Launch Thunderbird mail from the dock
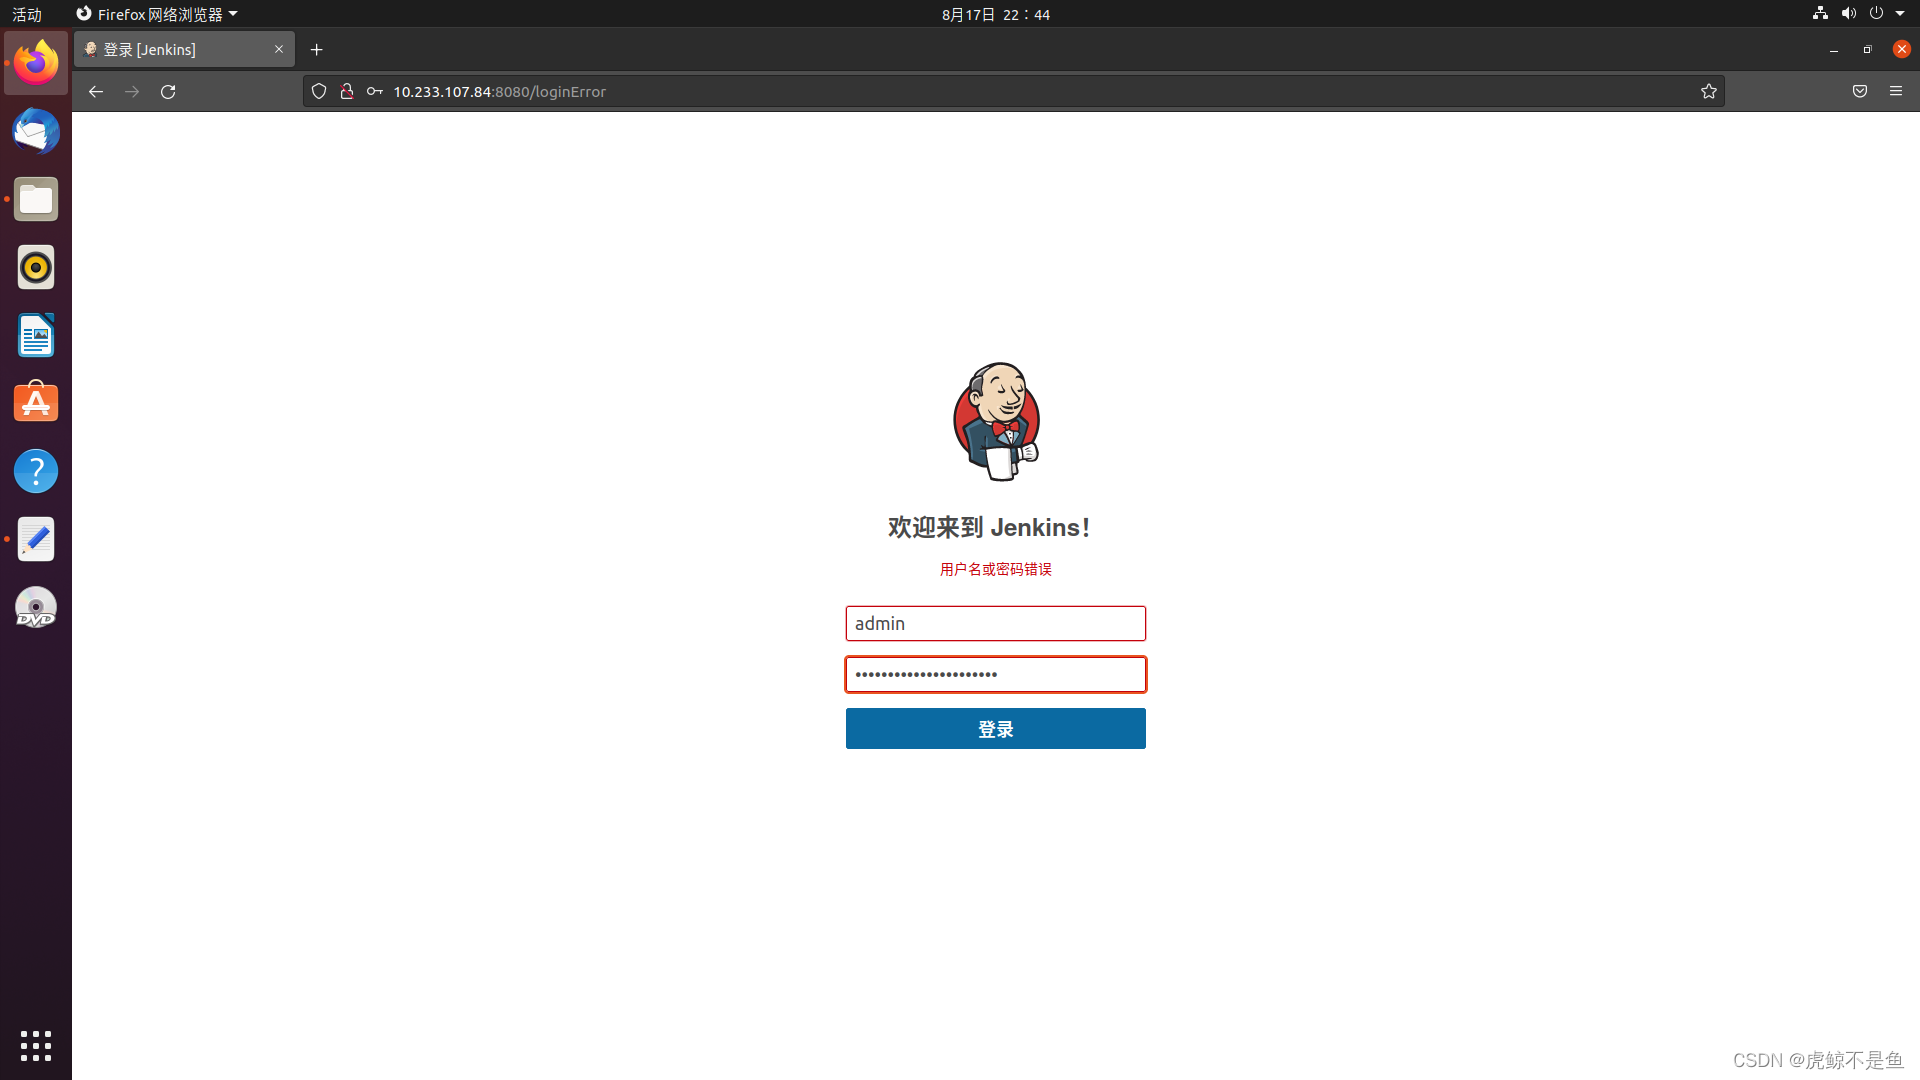This screenshot has width=1920, height=1080. tap(36, 131)
